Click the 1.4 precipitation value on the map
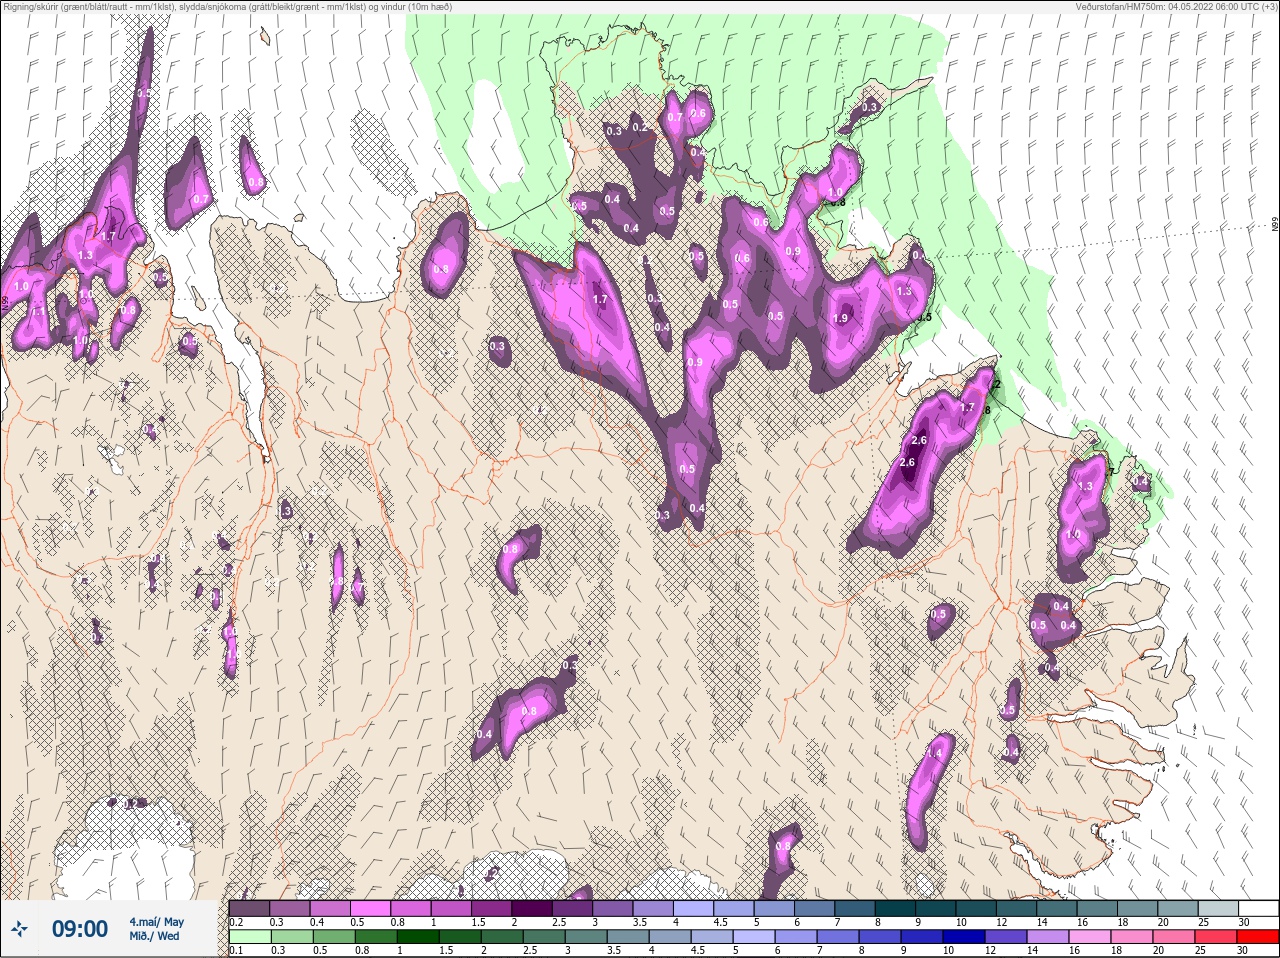Viewport: 1280px width, 958px height. [x=936, y=753]
